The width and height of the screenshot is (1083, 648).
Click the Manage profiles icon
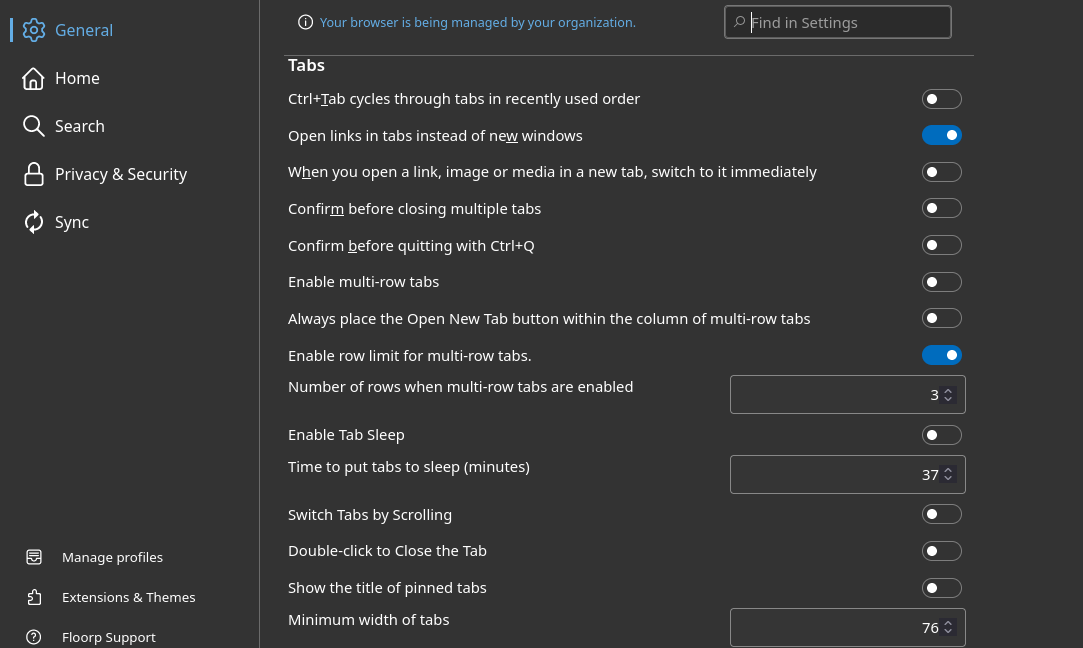(x=34, y=557)
